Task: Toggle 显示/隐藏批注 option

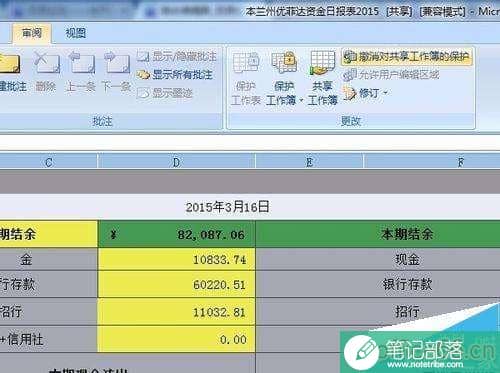Action: [177, 57]
